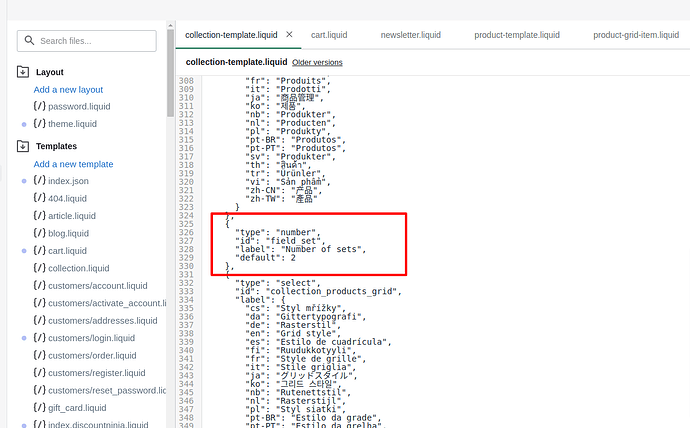Open theme.liquid file

(72, 124)
